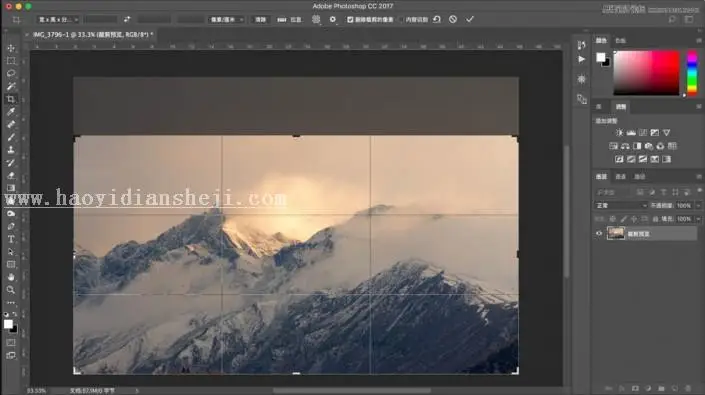Expand the pixels per unit dropdown
The width and height of the screenshot is (705, 395).
point(226,20)
